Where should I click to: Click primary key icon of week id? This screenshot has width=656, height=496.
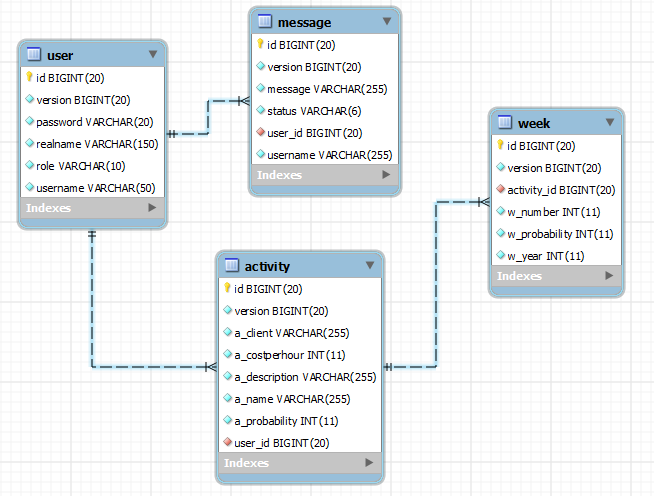click(500, 145)
